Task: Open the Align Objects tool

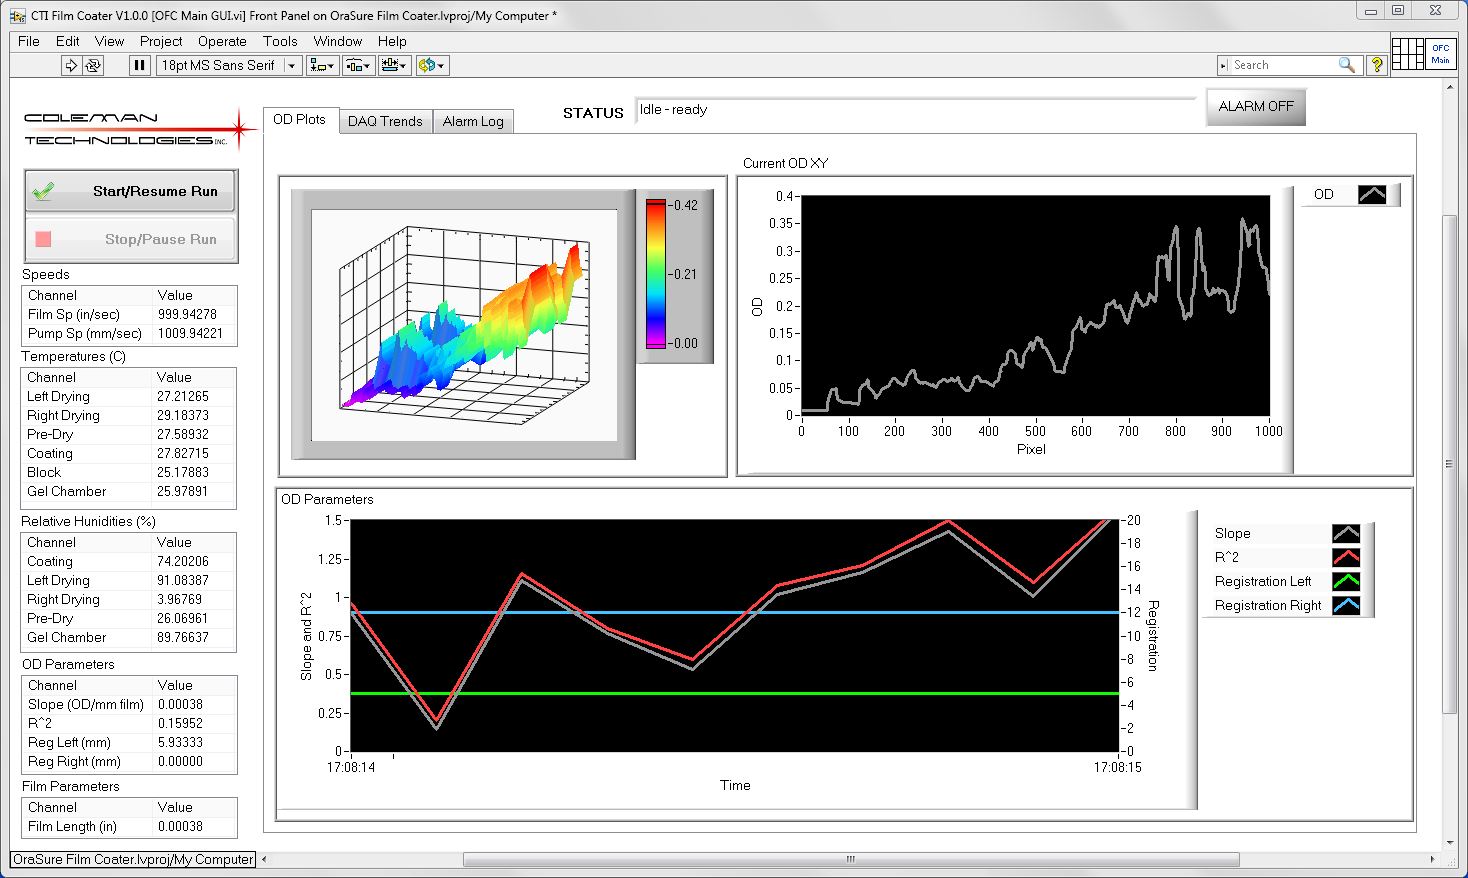Action: click(322, 65)
